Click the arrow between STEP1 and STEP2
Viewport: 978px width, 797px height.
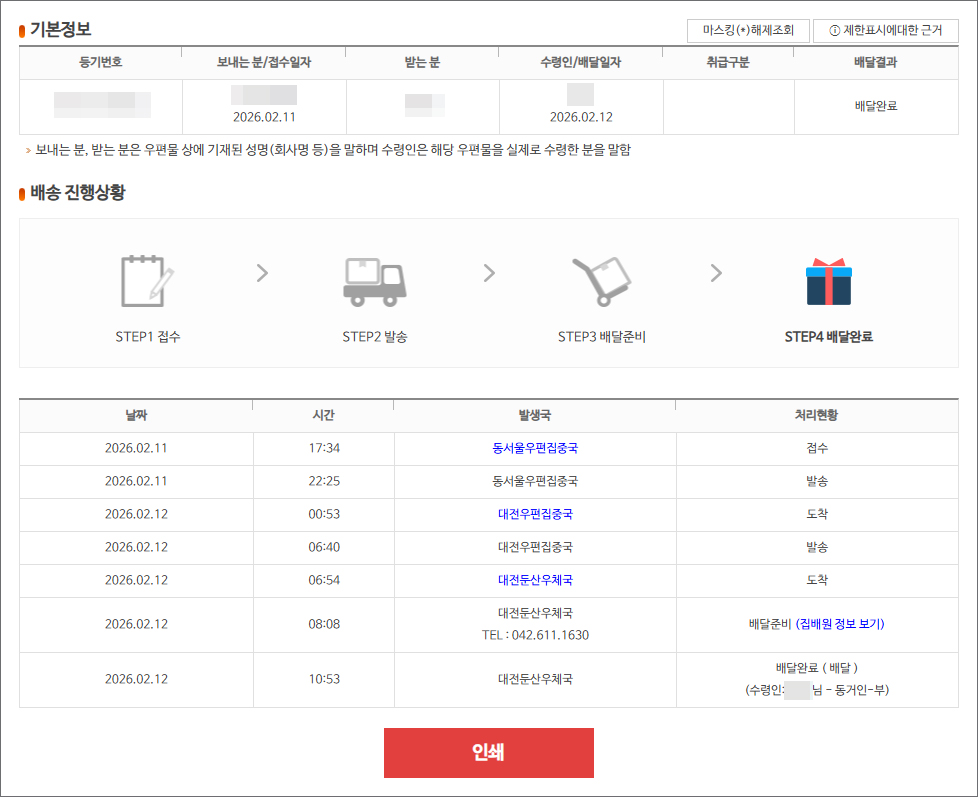[x=262, y=273]
